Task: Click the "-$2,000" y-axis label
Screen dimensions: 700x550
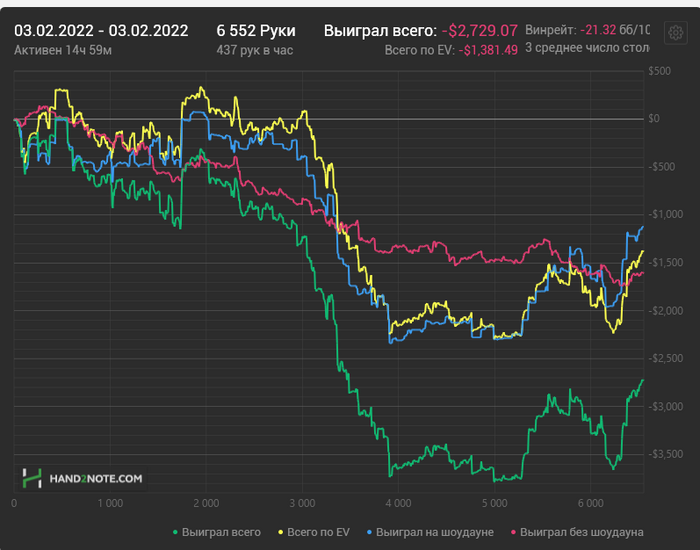Action: [666, 311]
